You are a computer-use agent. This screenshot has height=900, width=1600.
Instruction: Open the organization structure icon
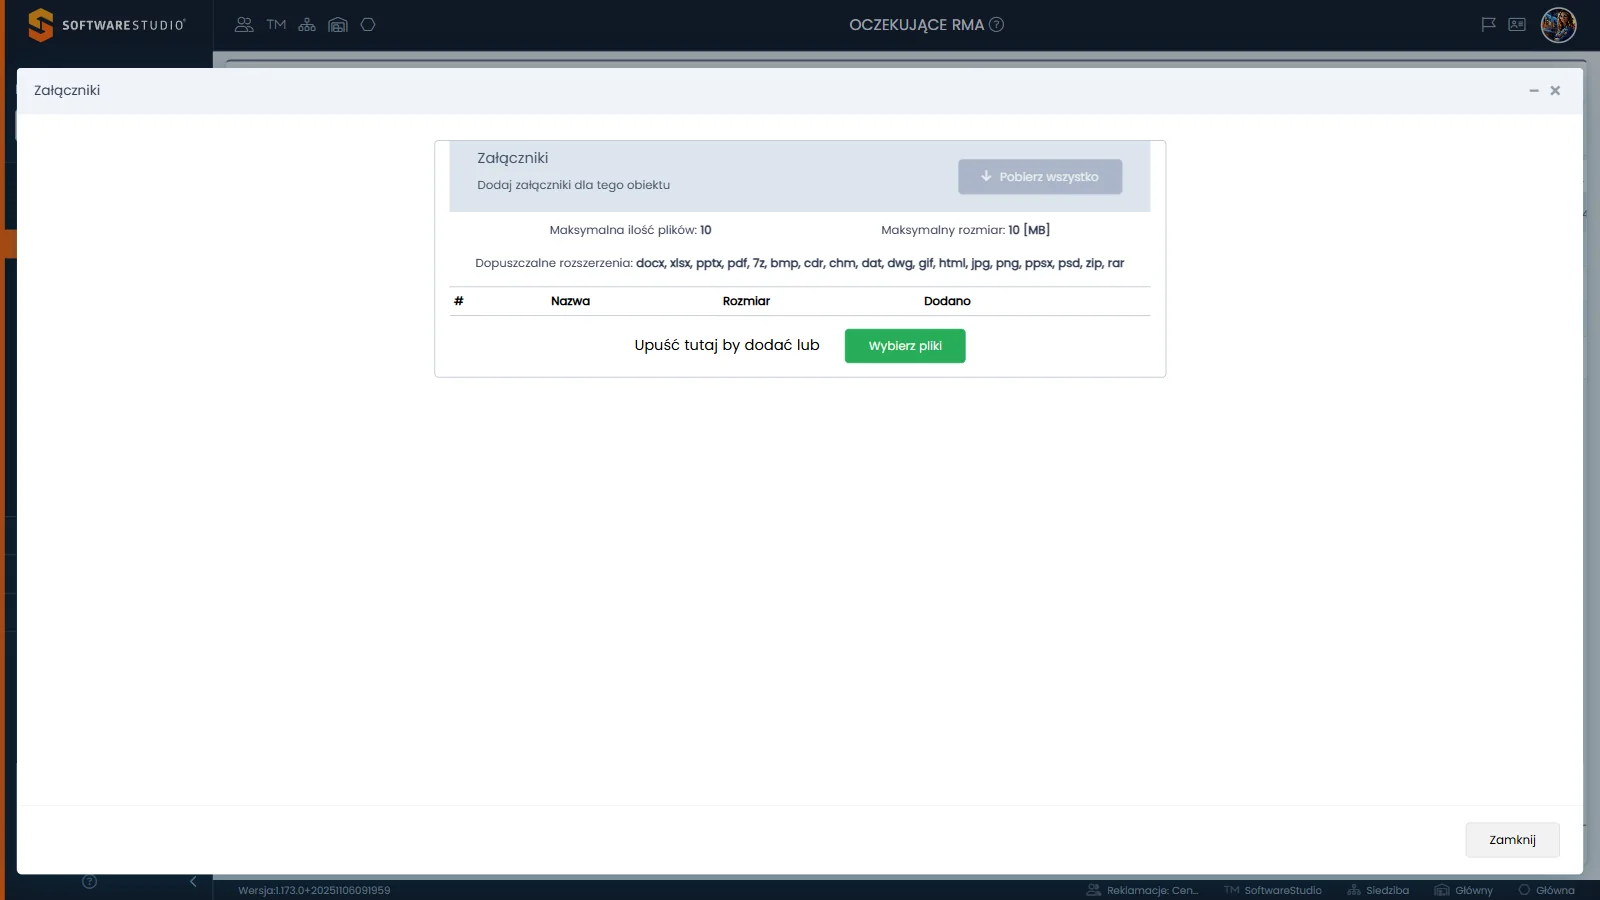(307, 25)
